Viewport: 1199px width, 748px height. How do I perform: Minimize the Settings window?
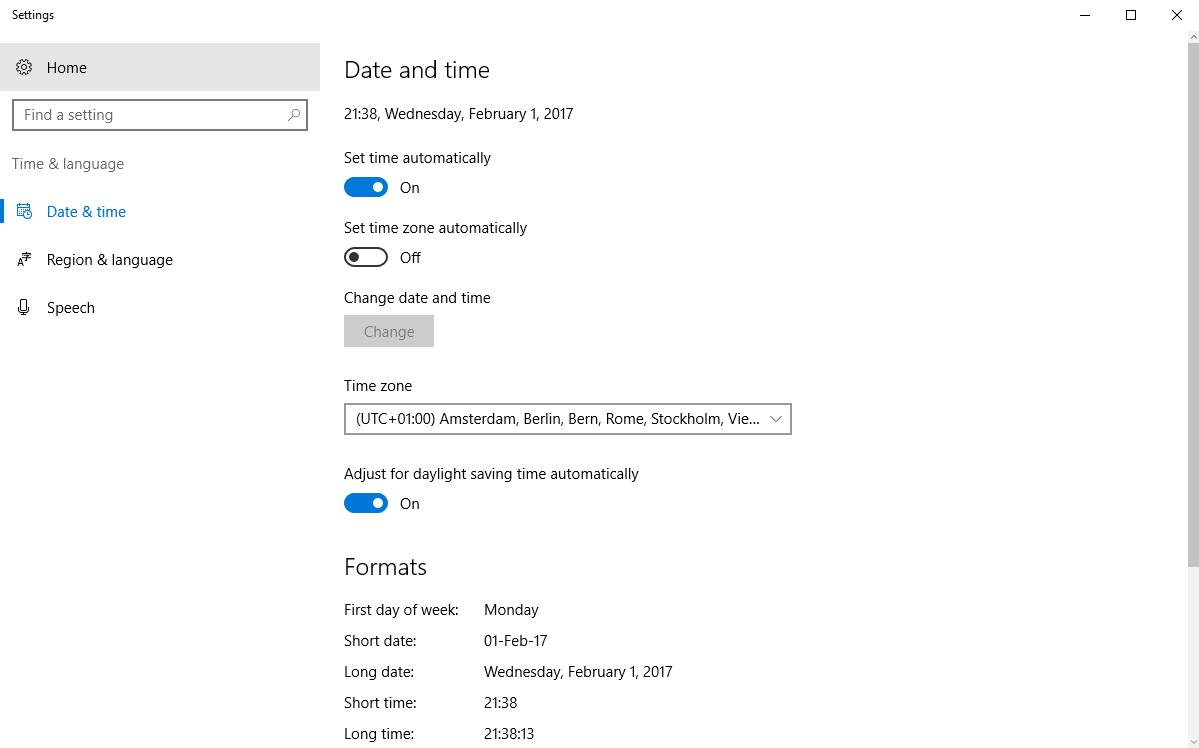[1085, 15]
